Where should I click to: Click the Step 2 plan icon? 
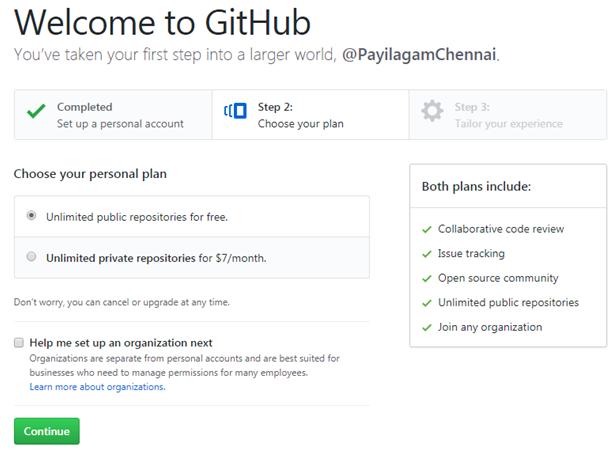[x=235, y=111]
